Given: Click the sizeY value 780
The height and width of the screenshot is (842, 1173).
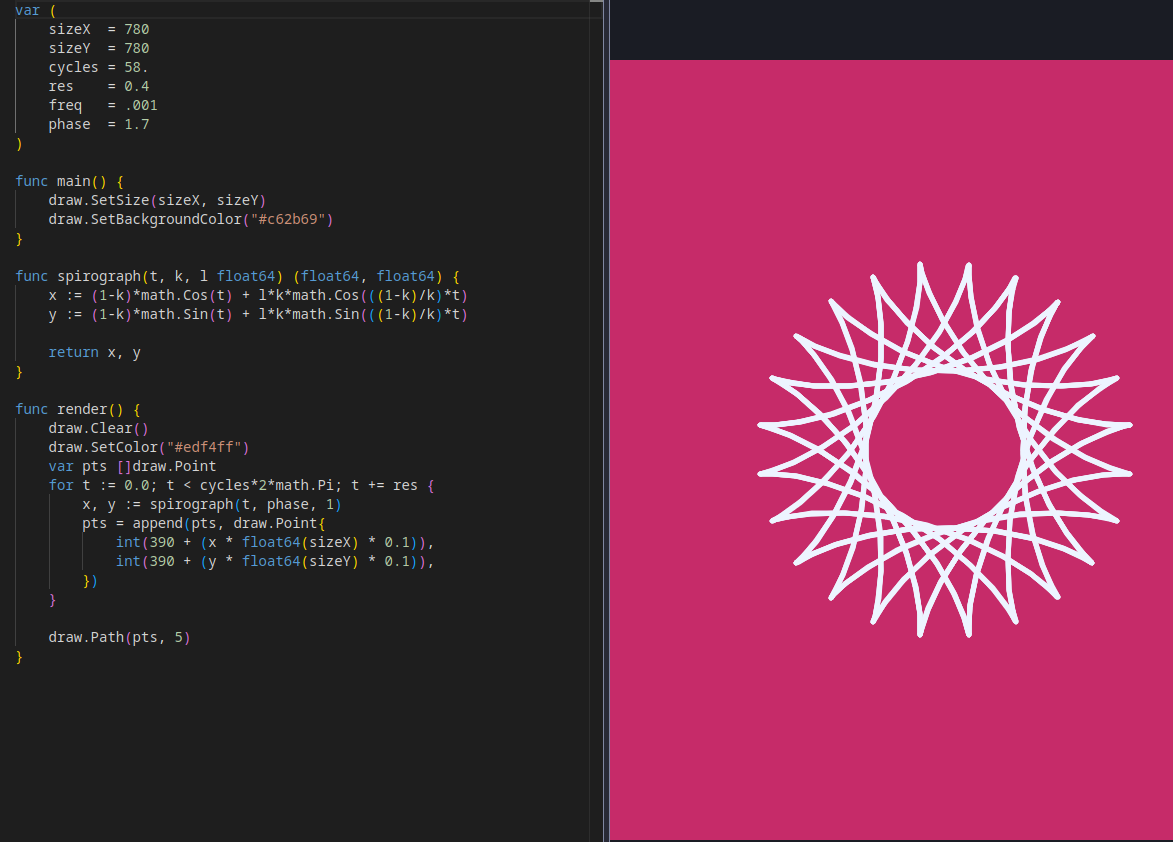Looking at the screenshot, I should [x=136, y=48].
